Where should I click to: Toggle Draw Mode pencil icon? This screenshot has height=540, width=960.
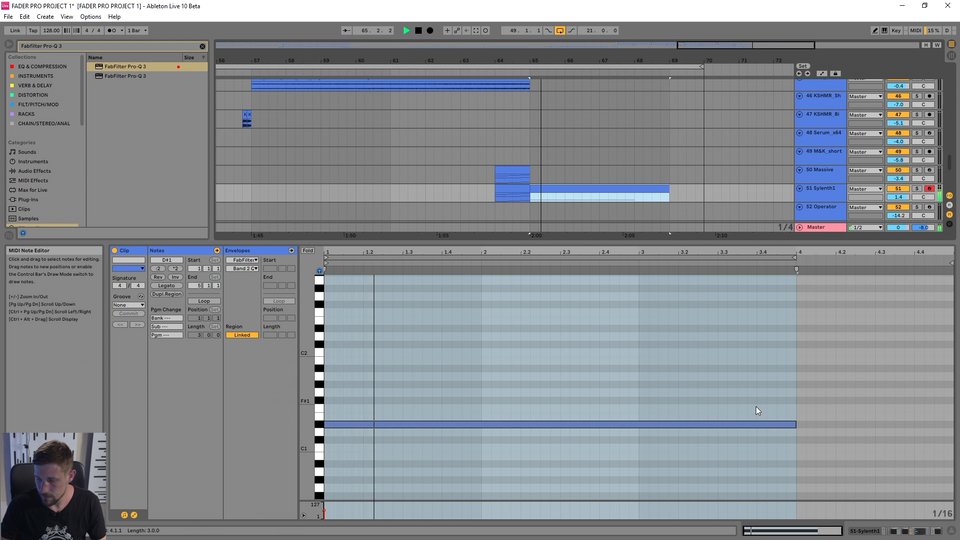875,30
